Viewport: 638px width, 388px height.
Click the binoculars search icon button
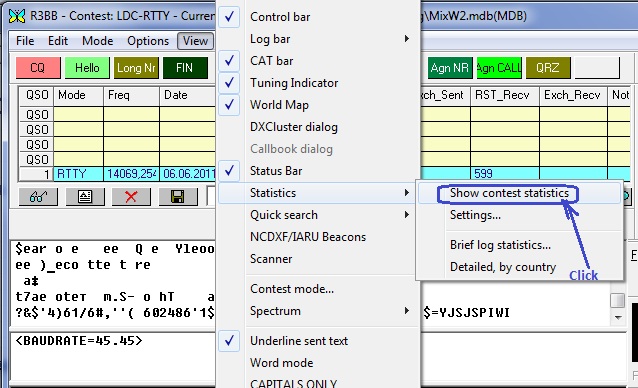[x=38, y=197]
